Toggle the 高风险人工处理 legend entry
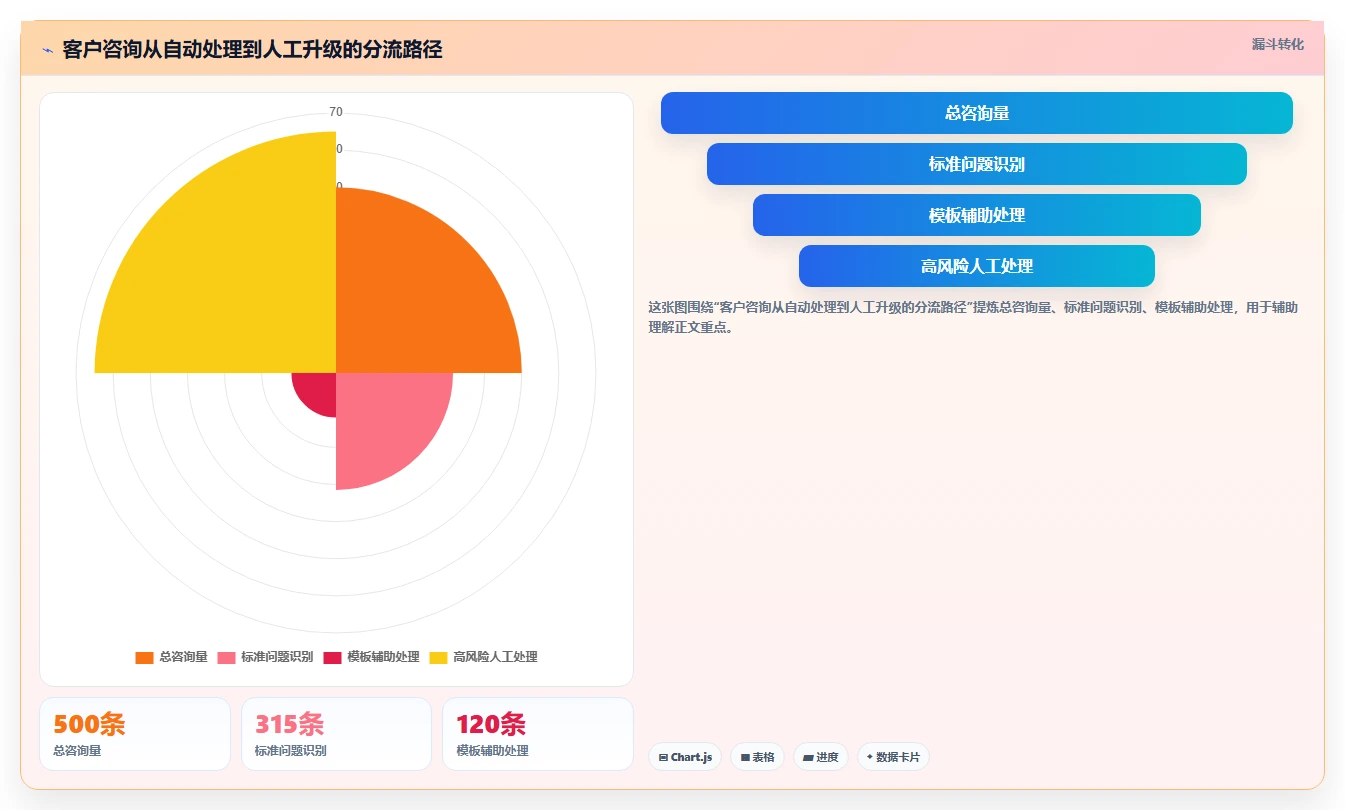The image size is (1345, 810). click(x=483, y=657)
